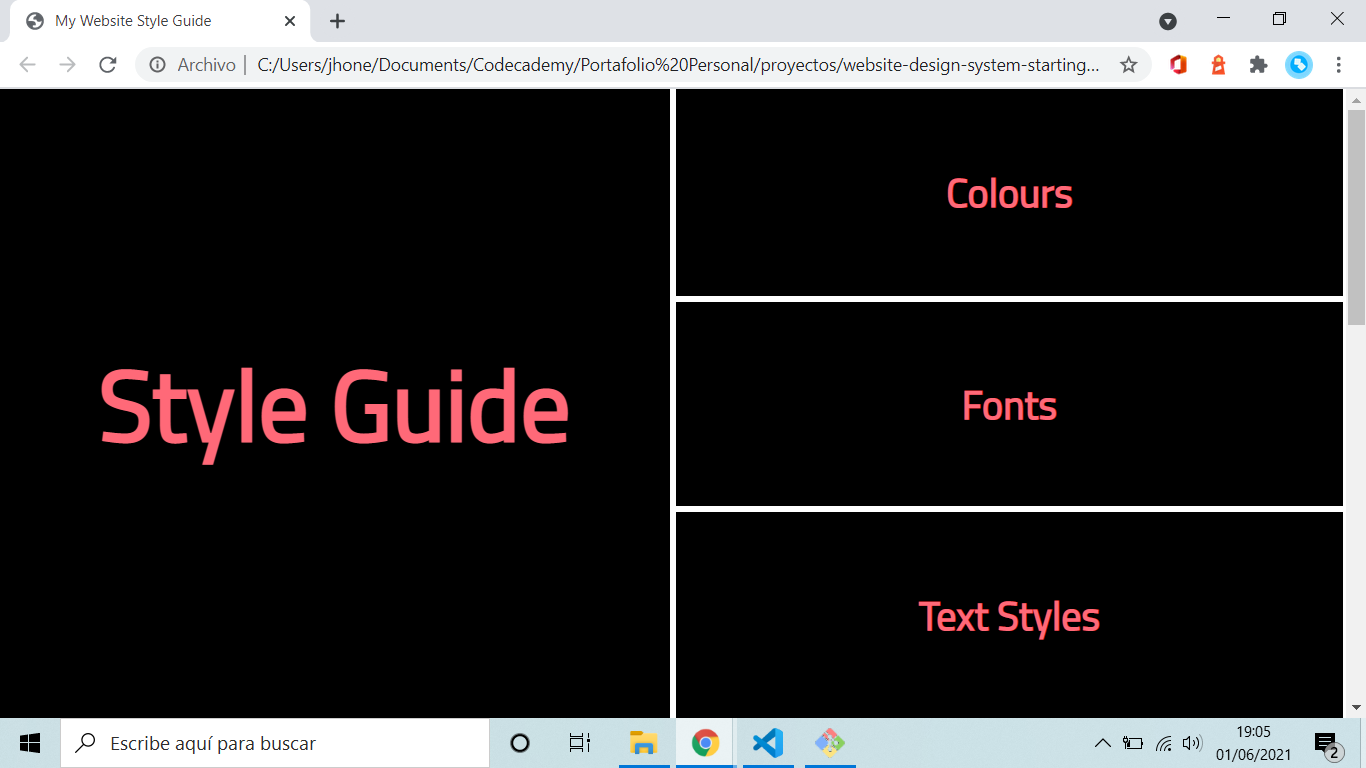Image resolution: width=1366 pixels, height=768 pixels.
Task: Click the blue profile avatar icon
Action: [1299, 65]
